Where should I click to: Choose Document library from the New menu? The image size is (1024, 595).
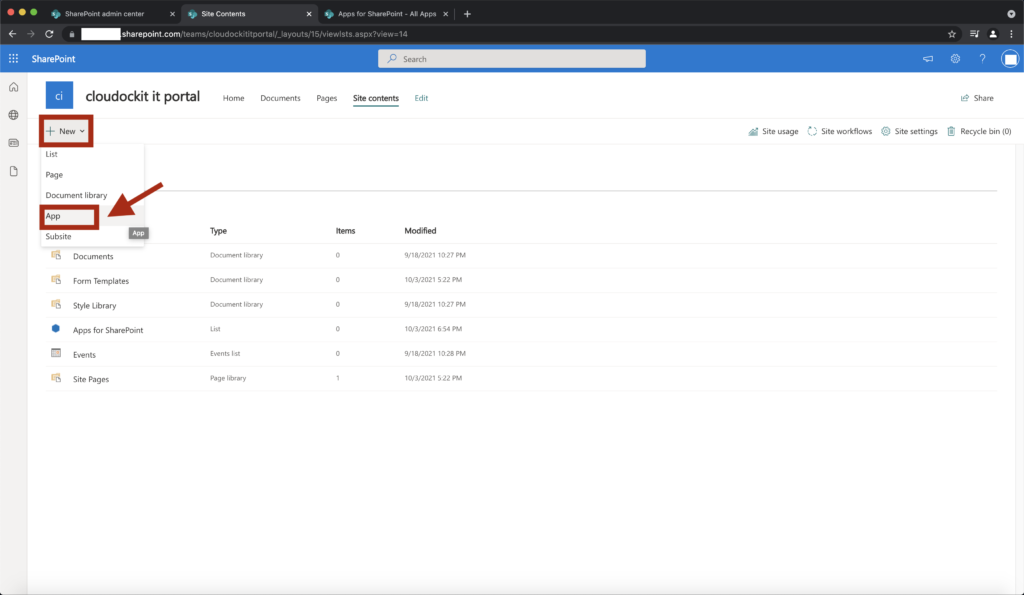[76, 195]
